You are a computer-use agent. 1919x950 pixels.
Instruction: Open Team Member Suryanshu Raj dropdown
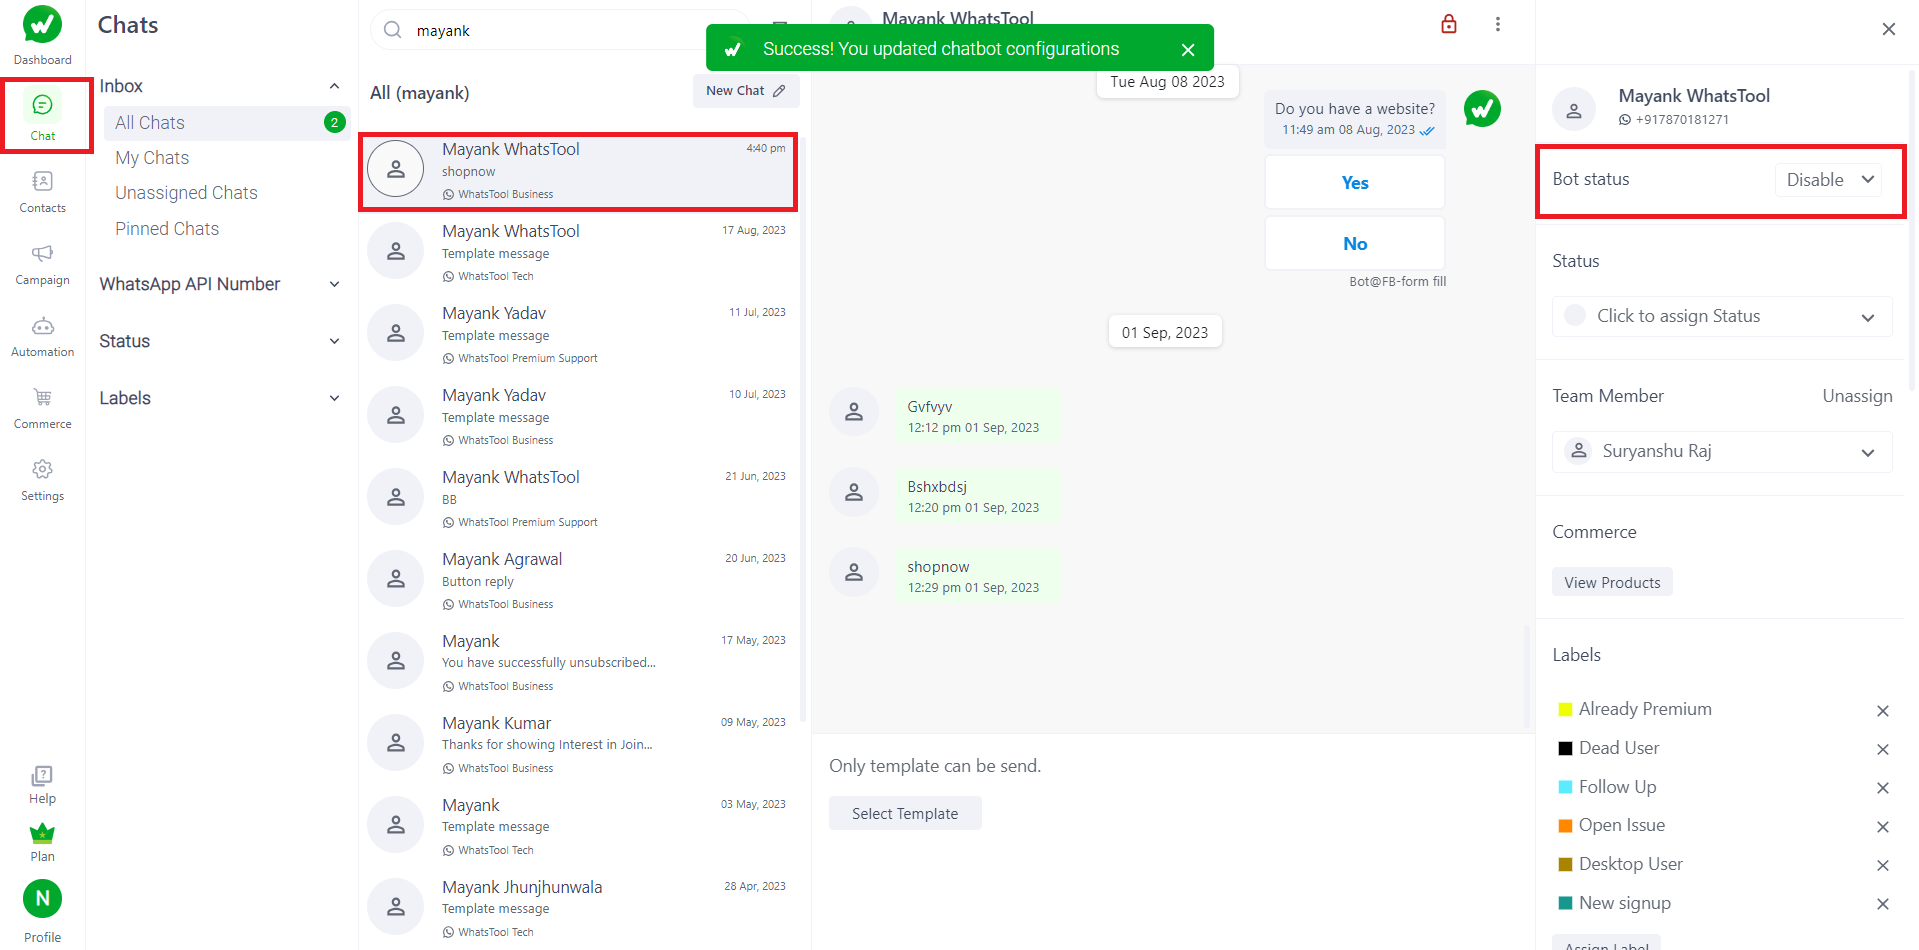(1722, 452)
